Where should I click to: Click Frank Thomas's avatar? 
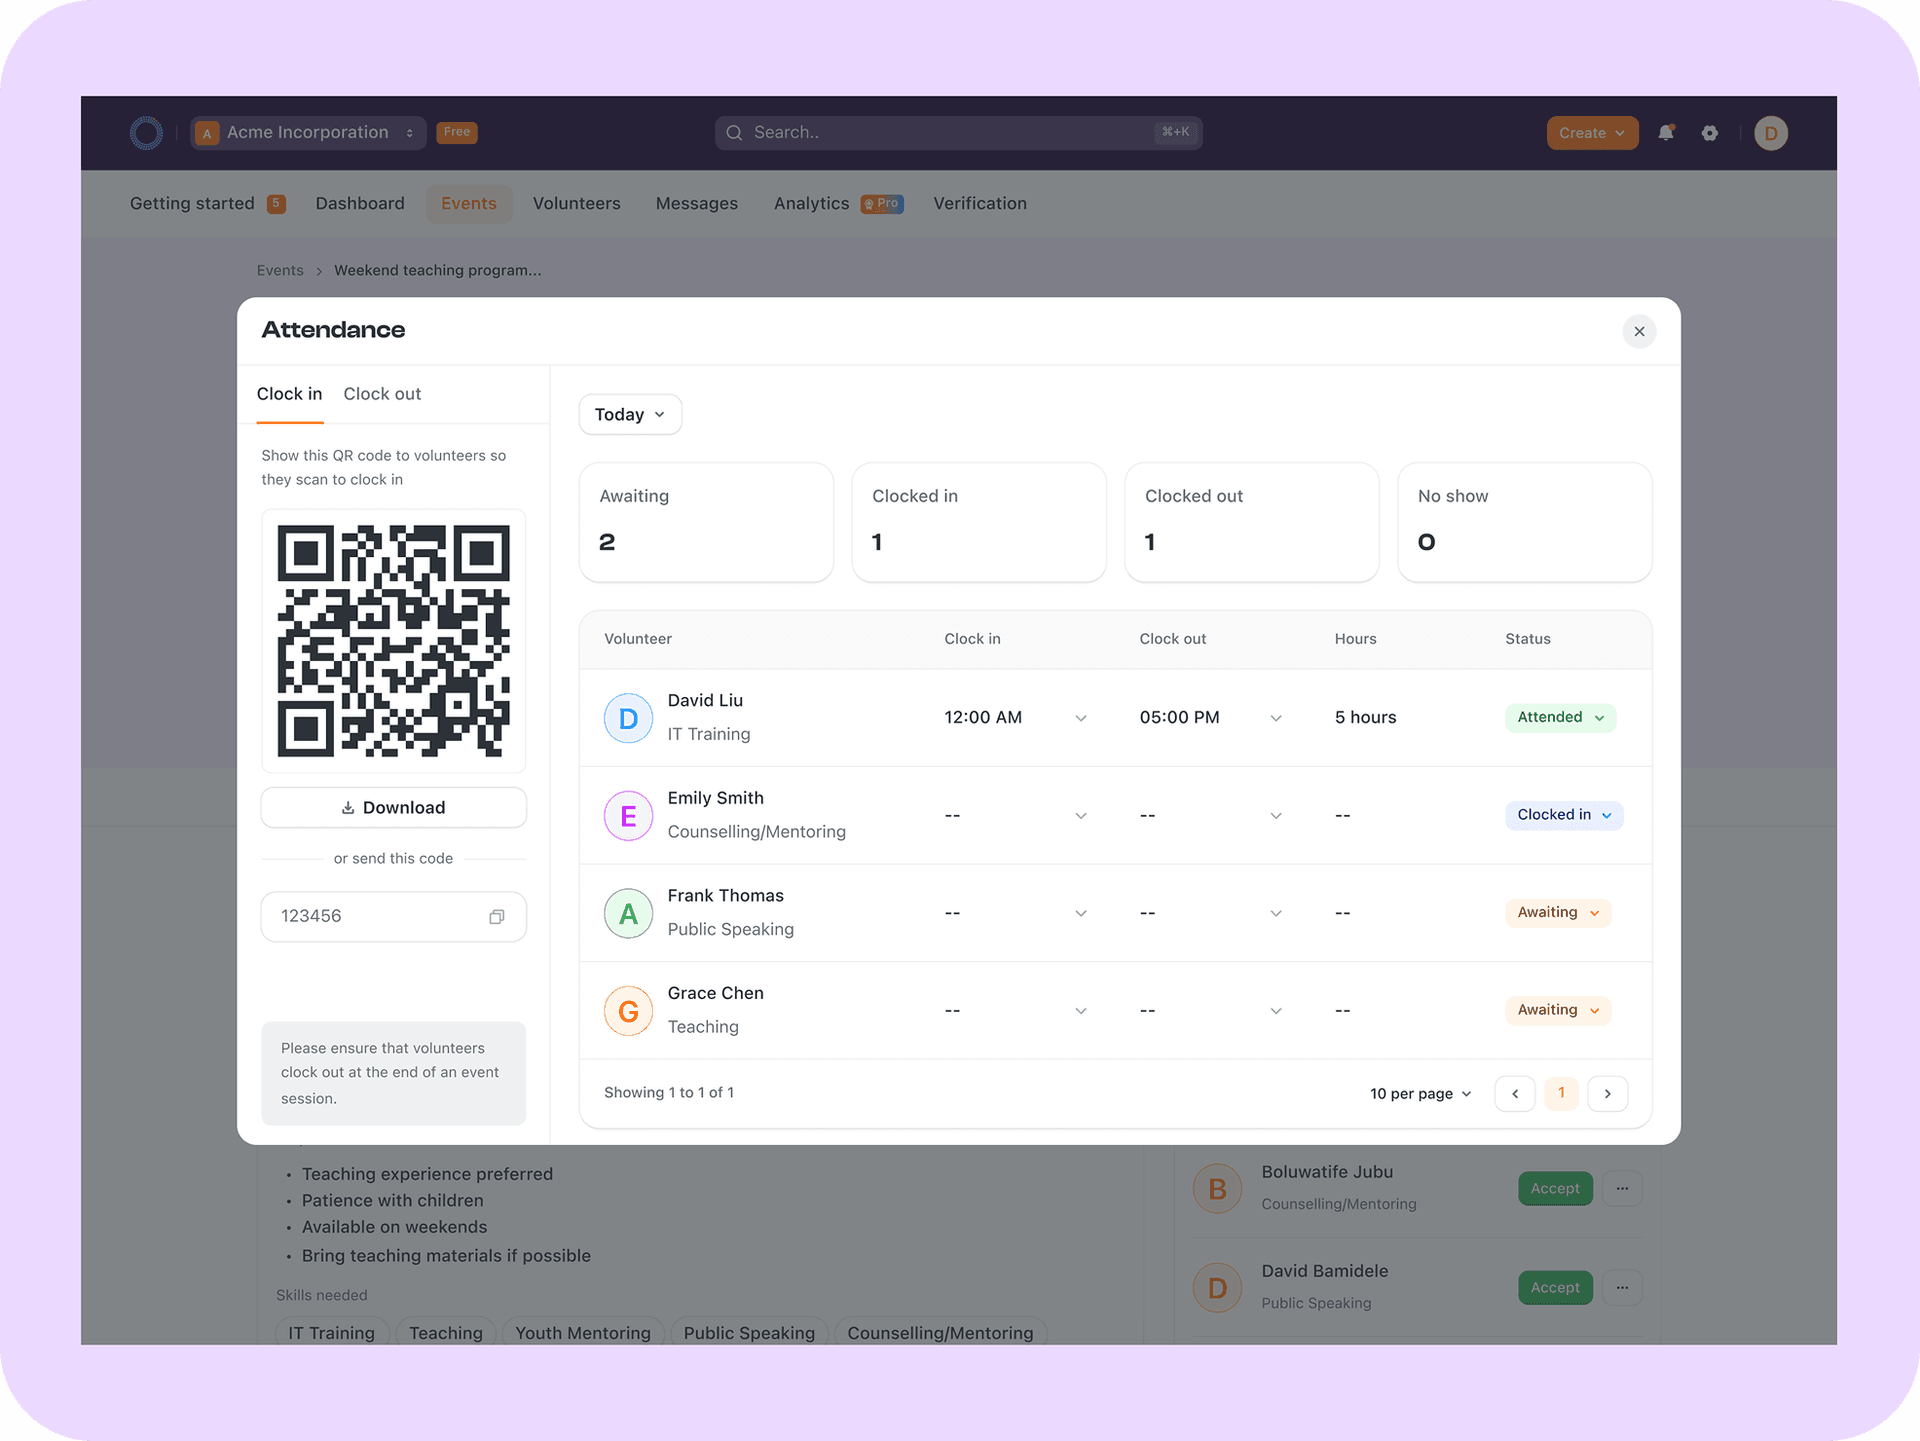(628, 913)
